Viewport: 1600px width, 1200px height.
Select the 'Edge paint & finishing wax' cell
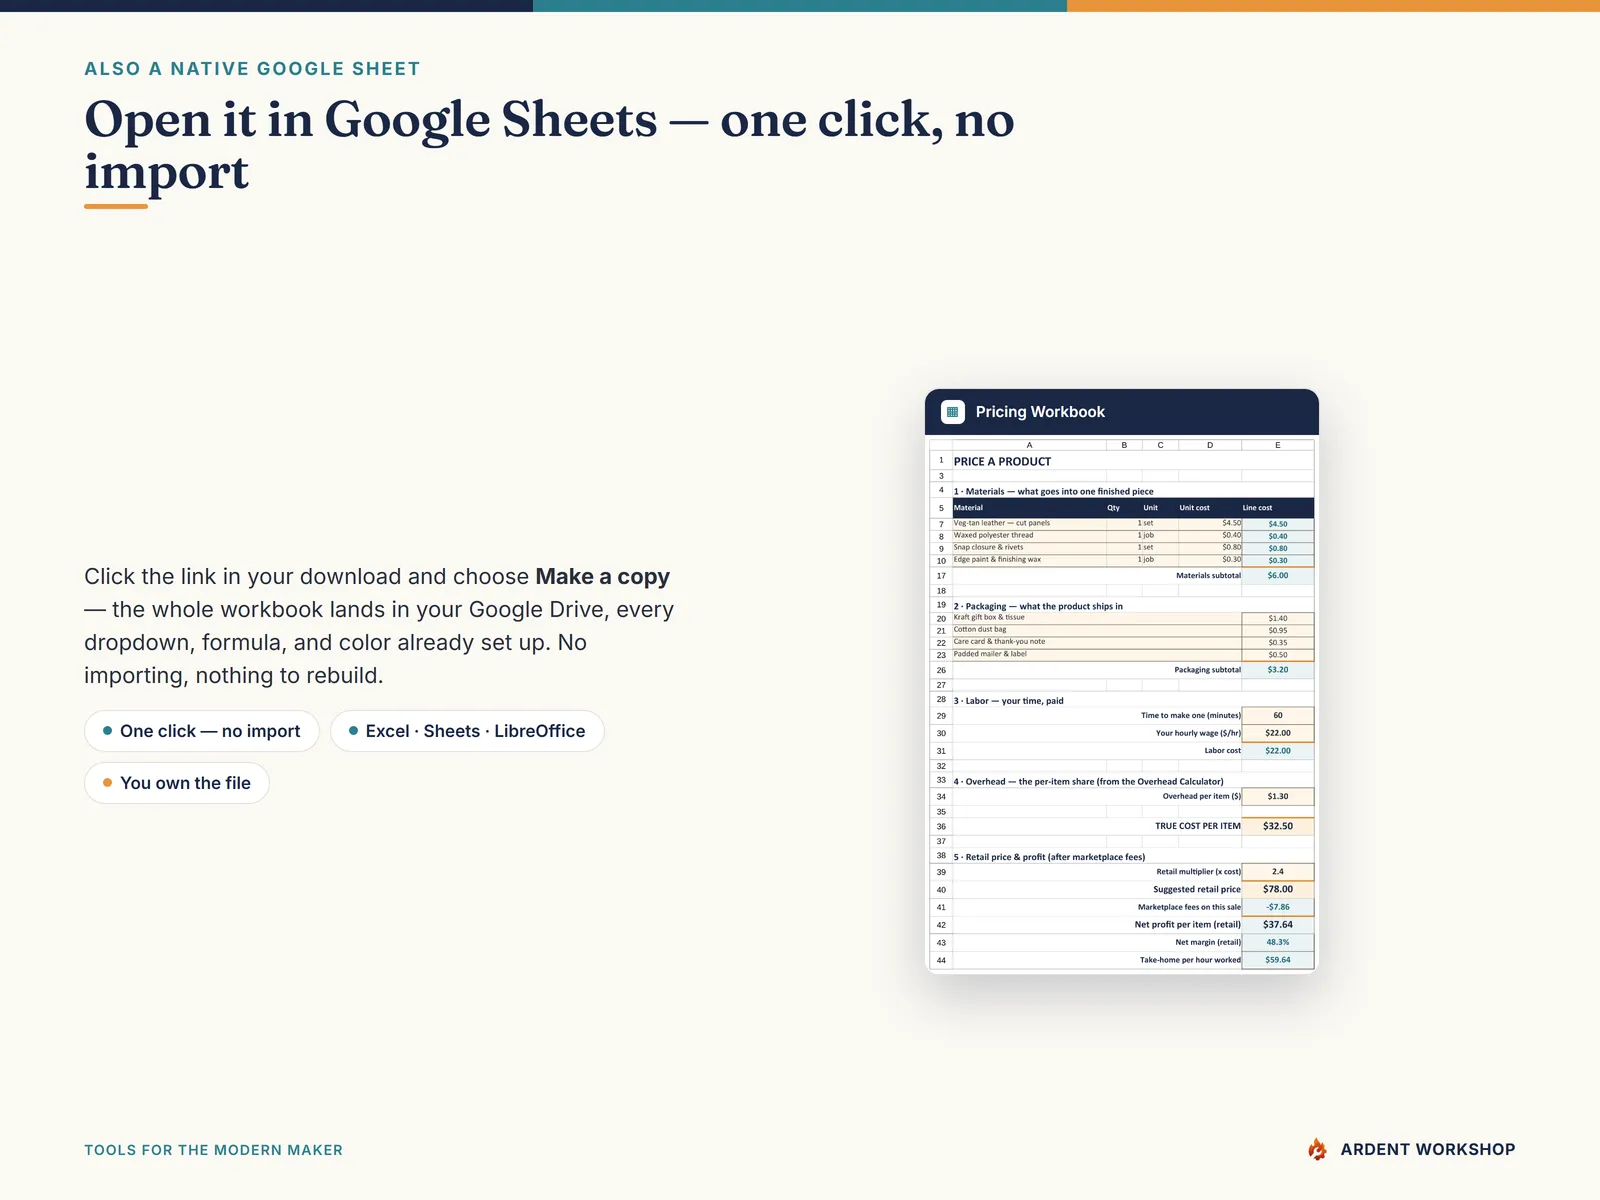[1029, 559]
